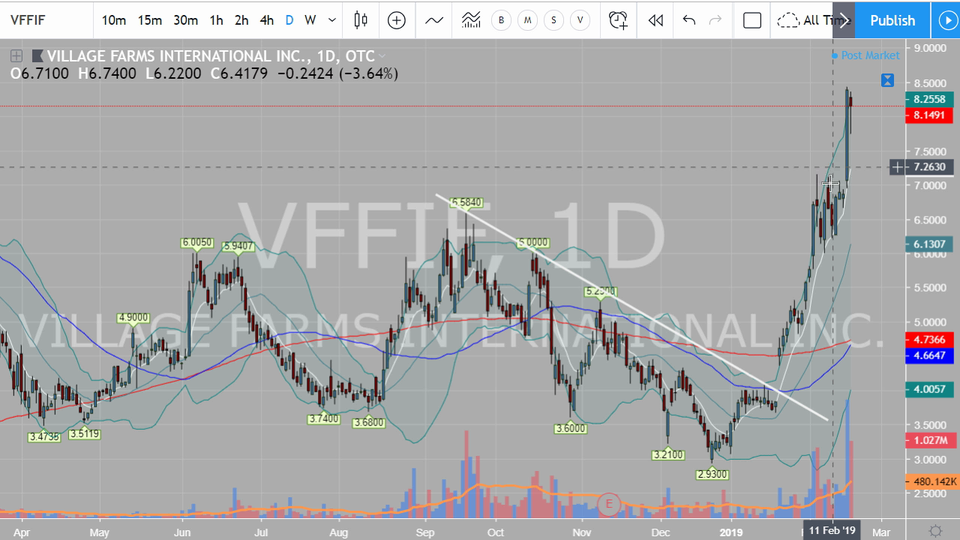The height and width of the screenshot is (540, 960).
Task: Open the symbol legend dropdown arrow
Action: click(383, 56)
